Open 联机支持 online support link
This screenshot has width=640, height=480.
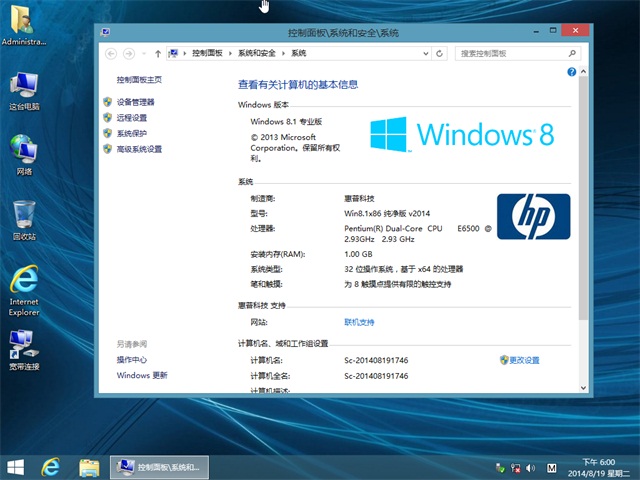359,322
